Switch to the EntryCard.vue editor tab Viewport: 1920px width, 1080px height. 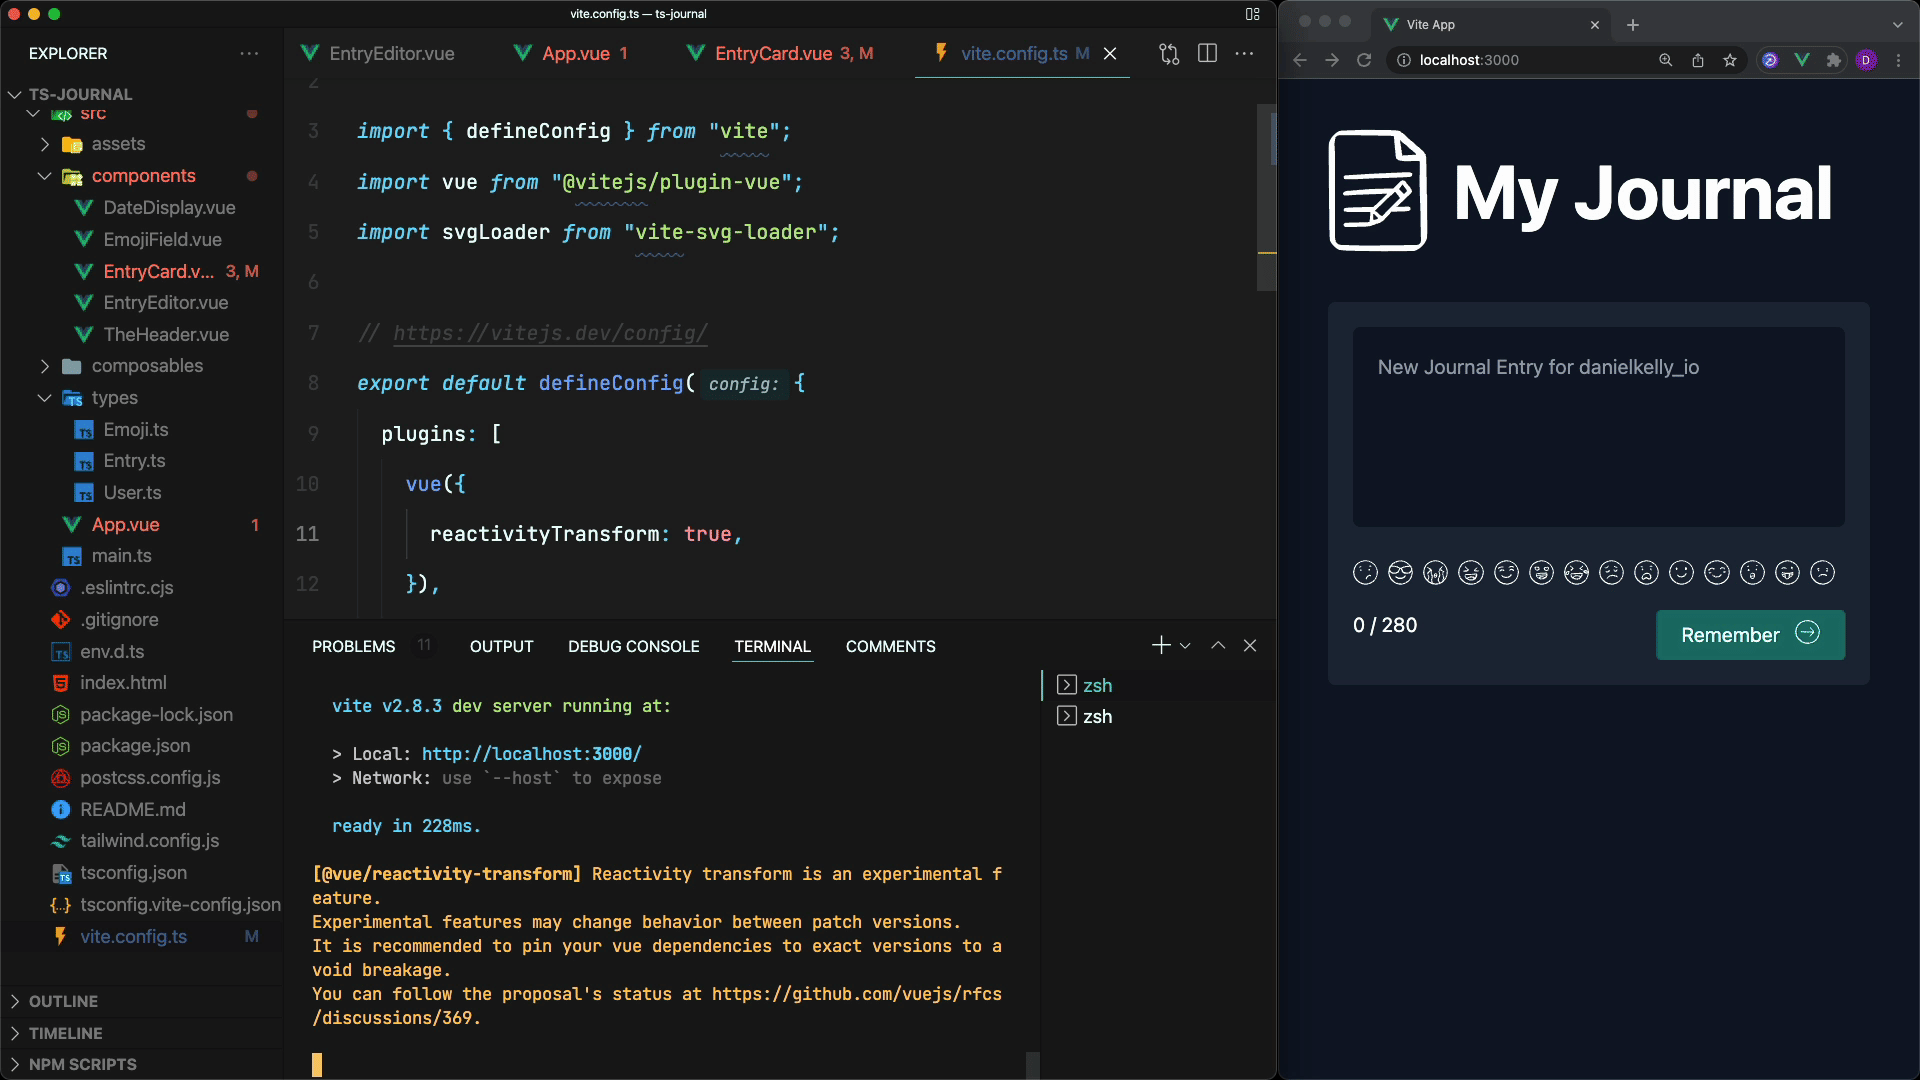coord(779,54)
